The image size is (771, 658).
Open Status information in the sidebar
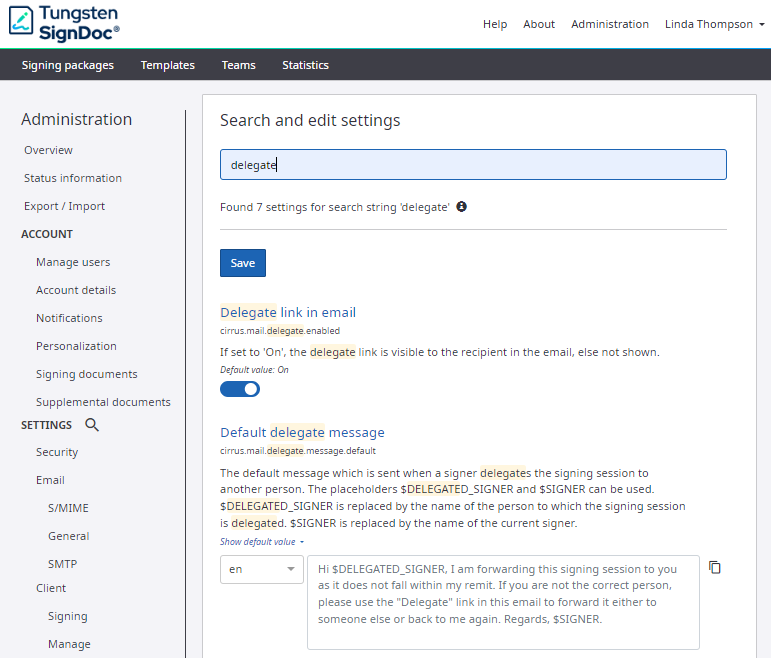[73, 178]
